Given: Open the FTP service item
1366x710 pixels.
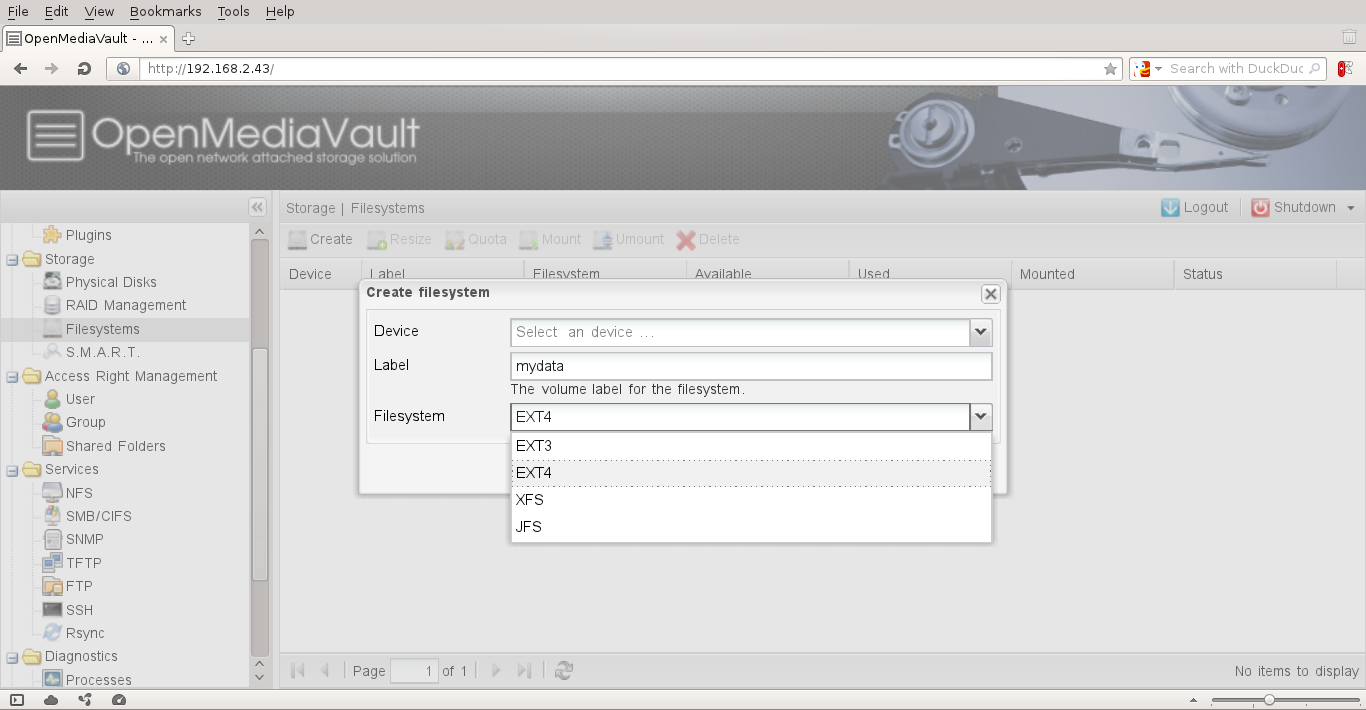Looking at the screenshot, I should click(79, 586).
